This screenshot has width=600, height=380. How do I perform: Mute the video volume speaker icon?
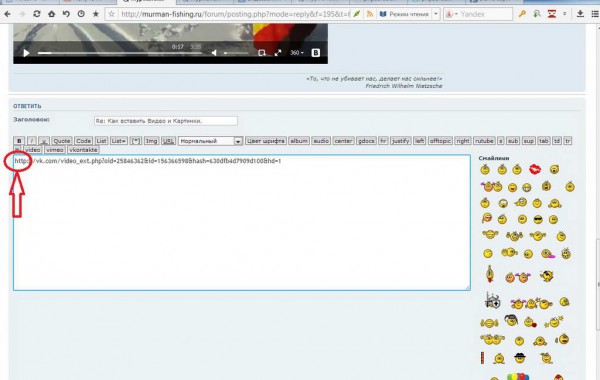click(x=214, y=53)
